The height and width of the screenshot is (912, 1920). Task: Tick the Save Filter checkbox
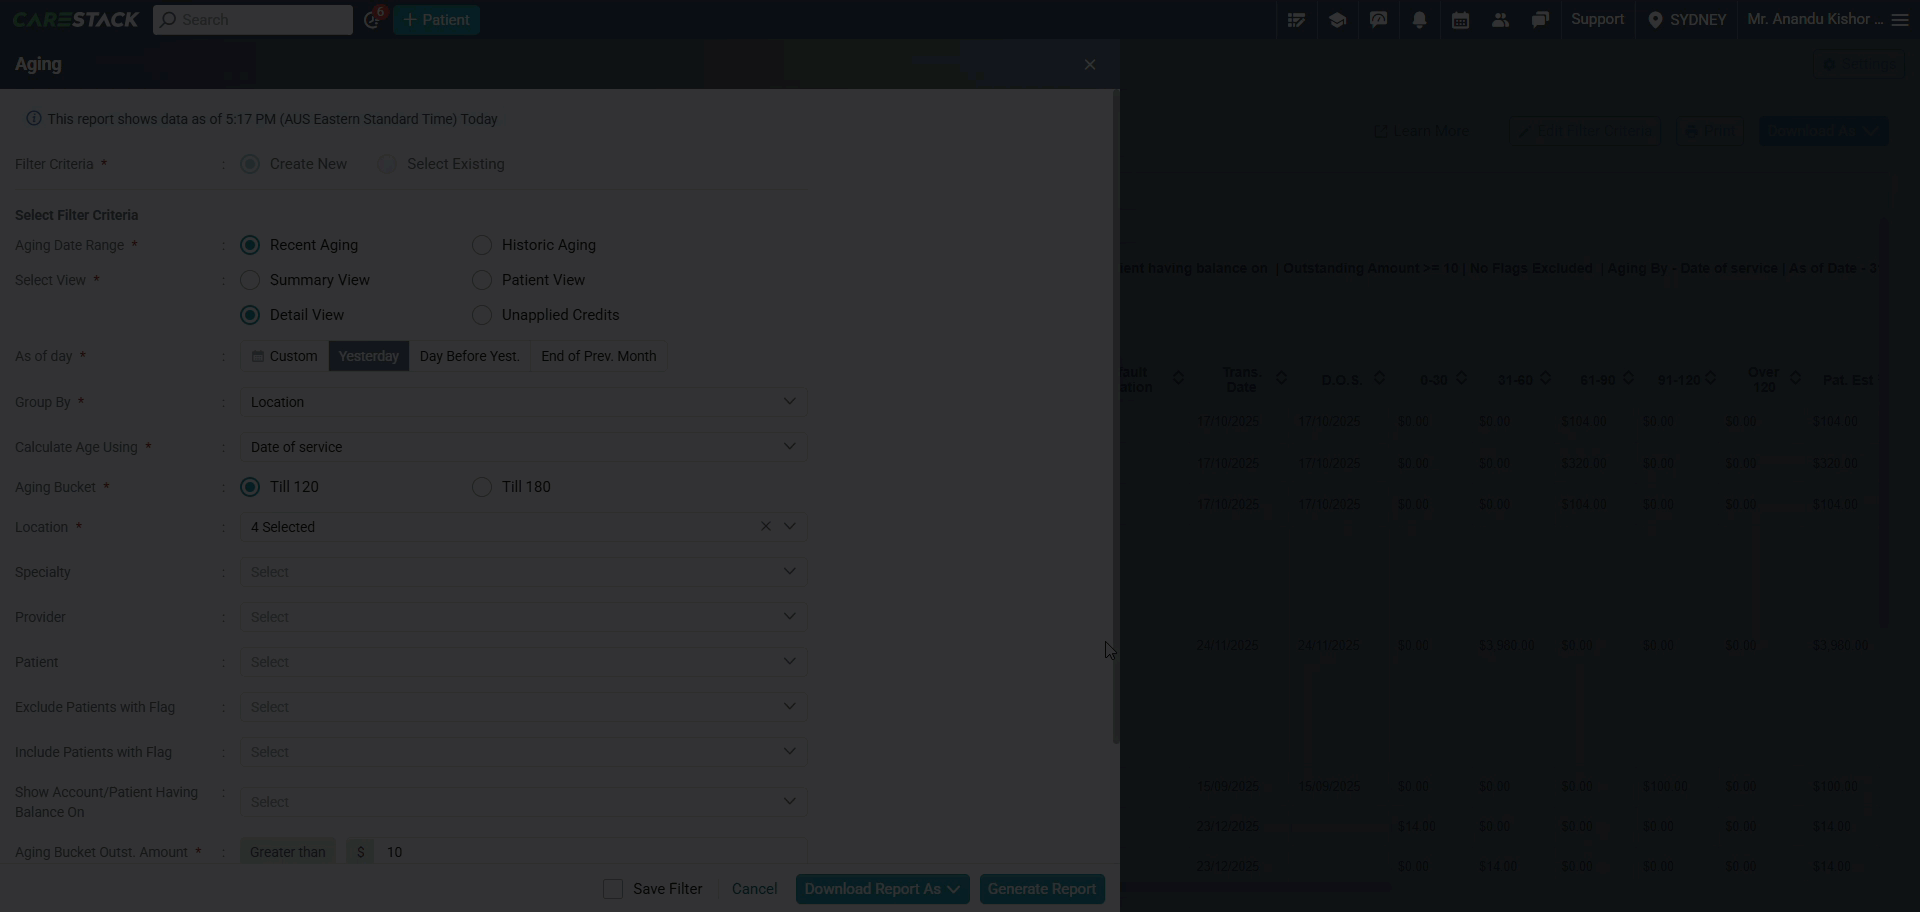pos(613,889)
